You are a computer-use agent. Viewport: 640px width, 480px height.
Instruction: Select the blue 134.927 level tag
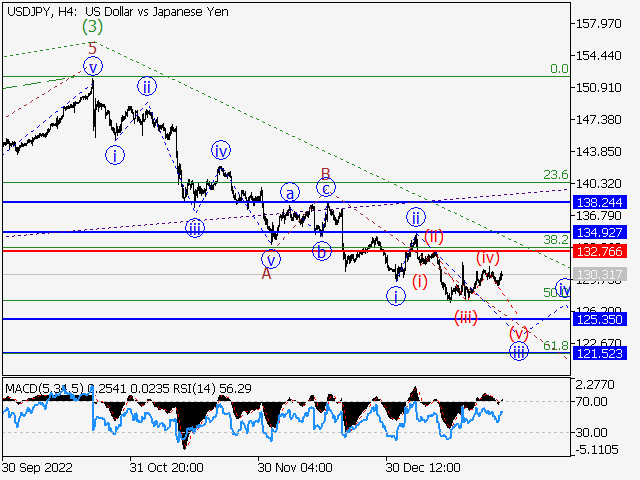600,232
